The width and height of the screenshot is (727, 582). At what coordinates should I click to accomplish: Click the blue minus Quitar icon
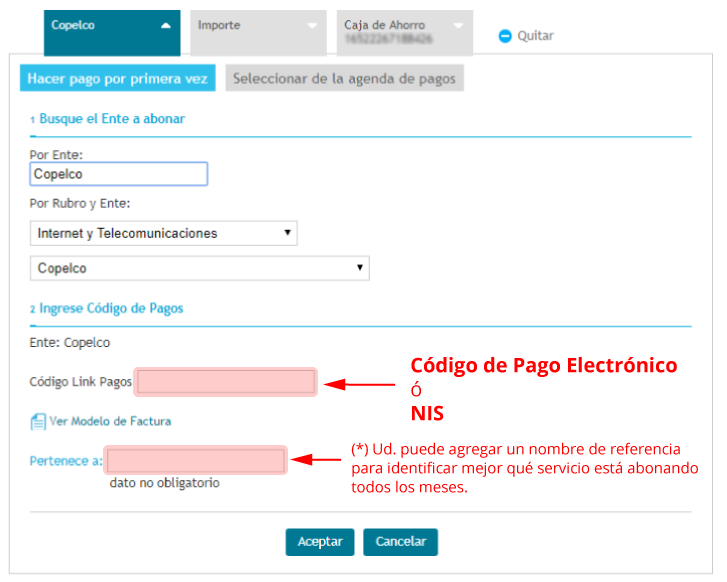tap(504, 36)
